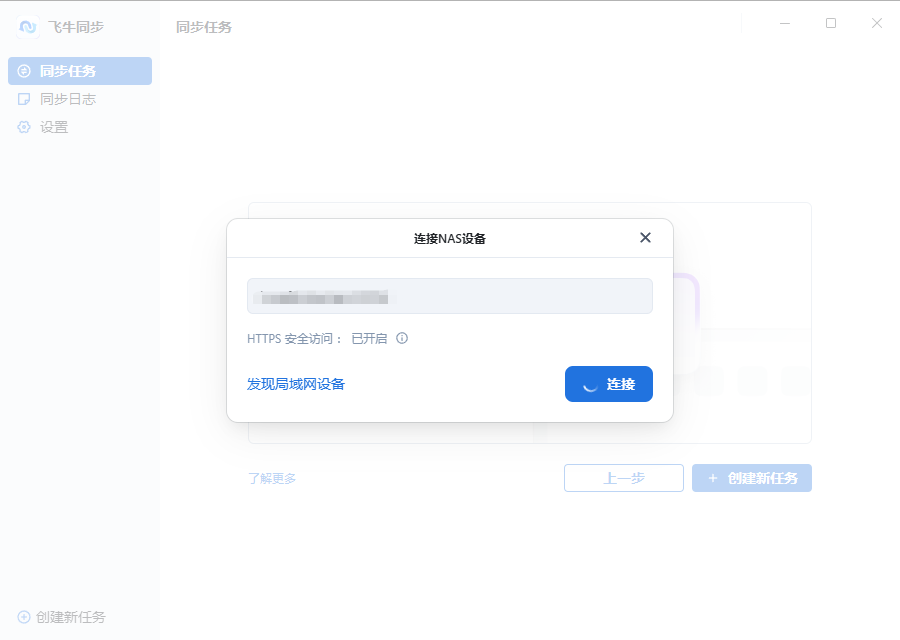Minimize the 飞牛同步 window
This screenshot has height=640, width=900.
click(x=785, y=24)
